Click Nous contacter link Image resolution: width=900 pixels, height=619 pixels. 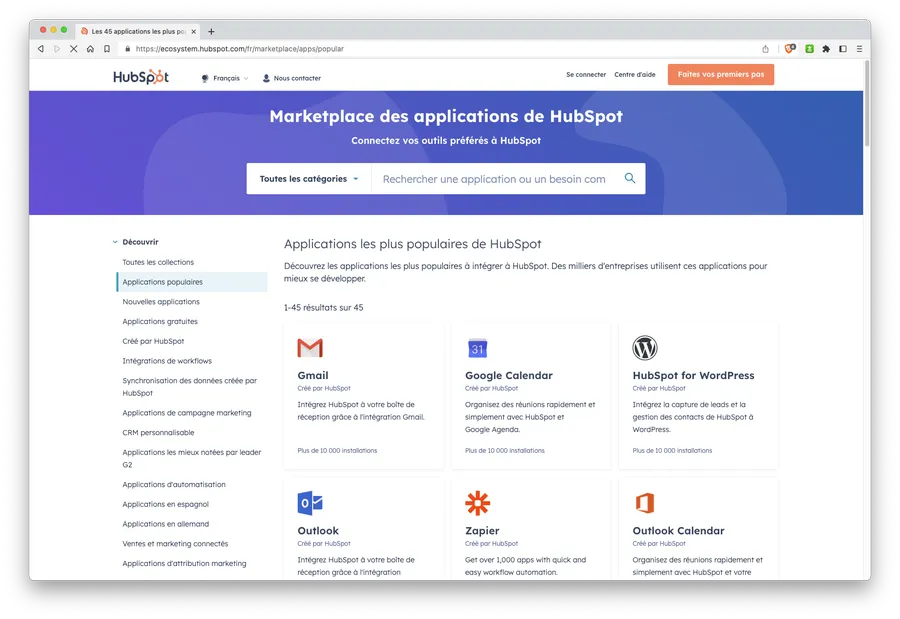coord(292,78)
